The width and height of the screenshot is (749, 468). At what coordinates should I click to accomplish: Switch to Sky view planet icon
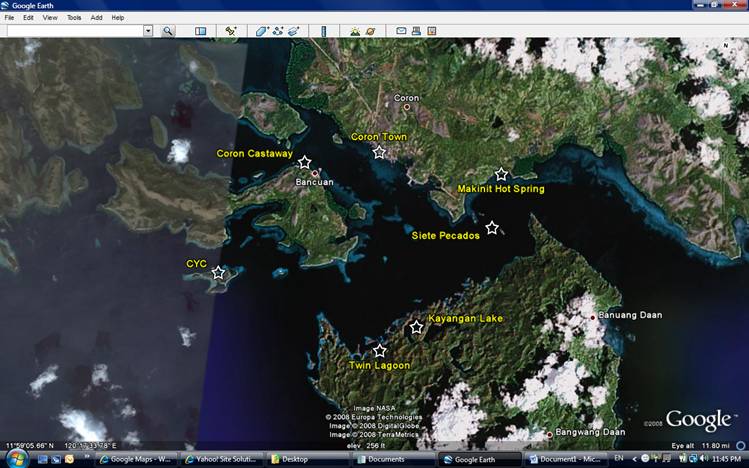[x=370, y=31]
